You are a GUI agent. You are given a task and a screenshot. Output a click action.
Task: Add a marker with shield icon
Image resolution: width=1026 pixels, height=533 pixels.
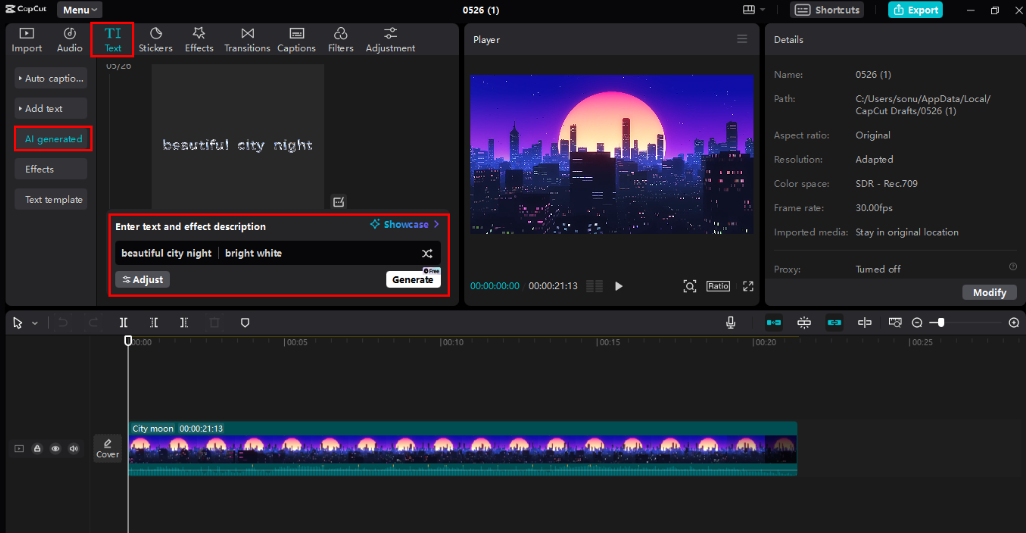point(245,322)
